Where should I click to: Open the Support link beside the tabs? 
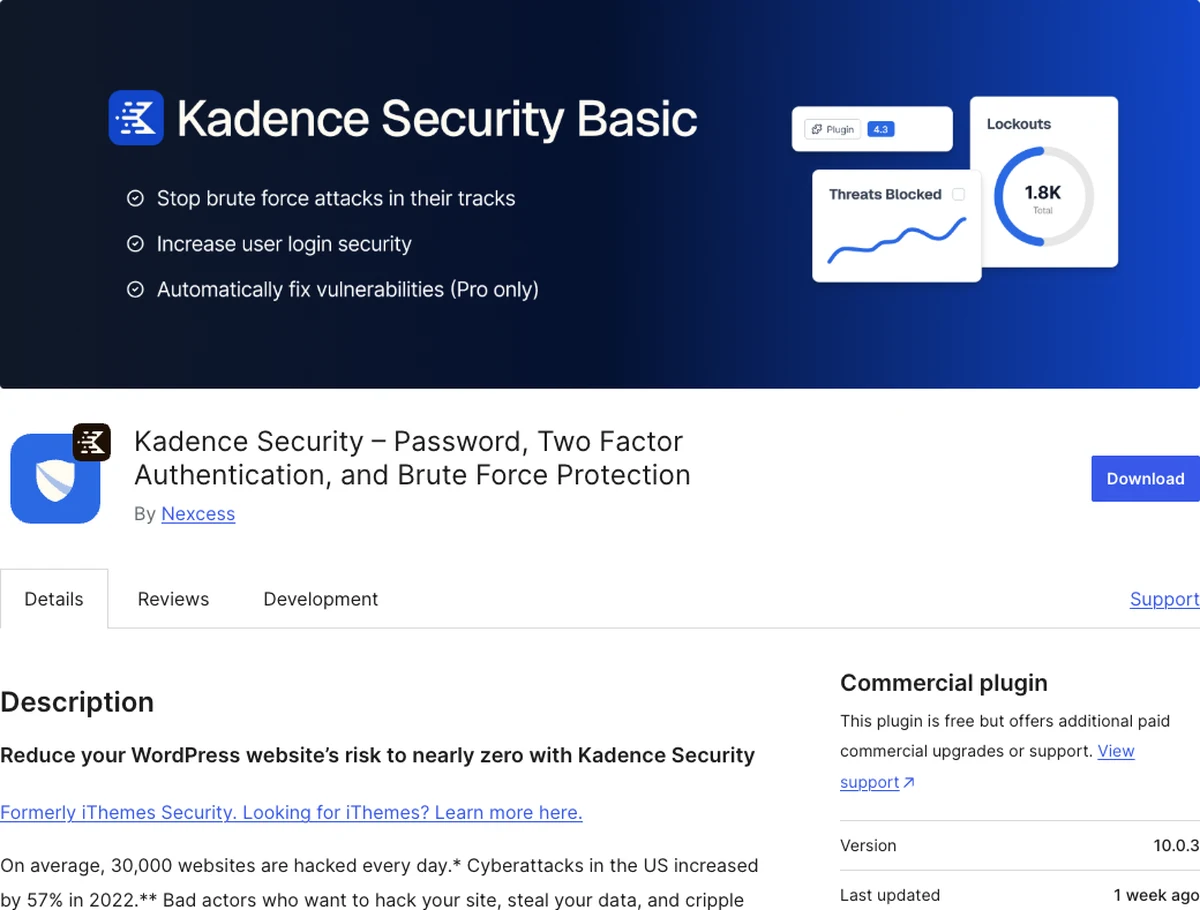[x=1164, y=599]
